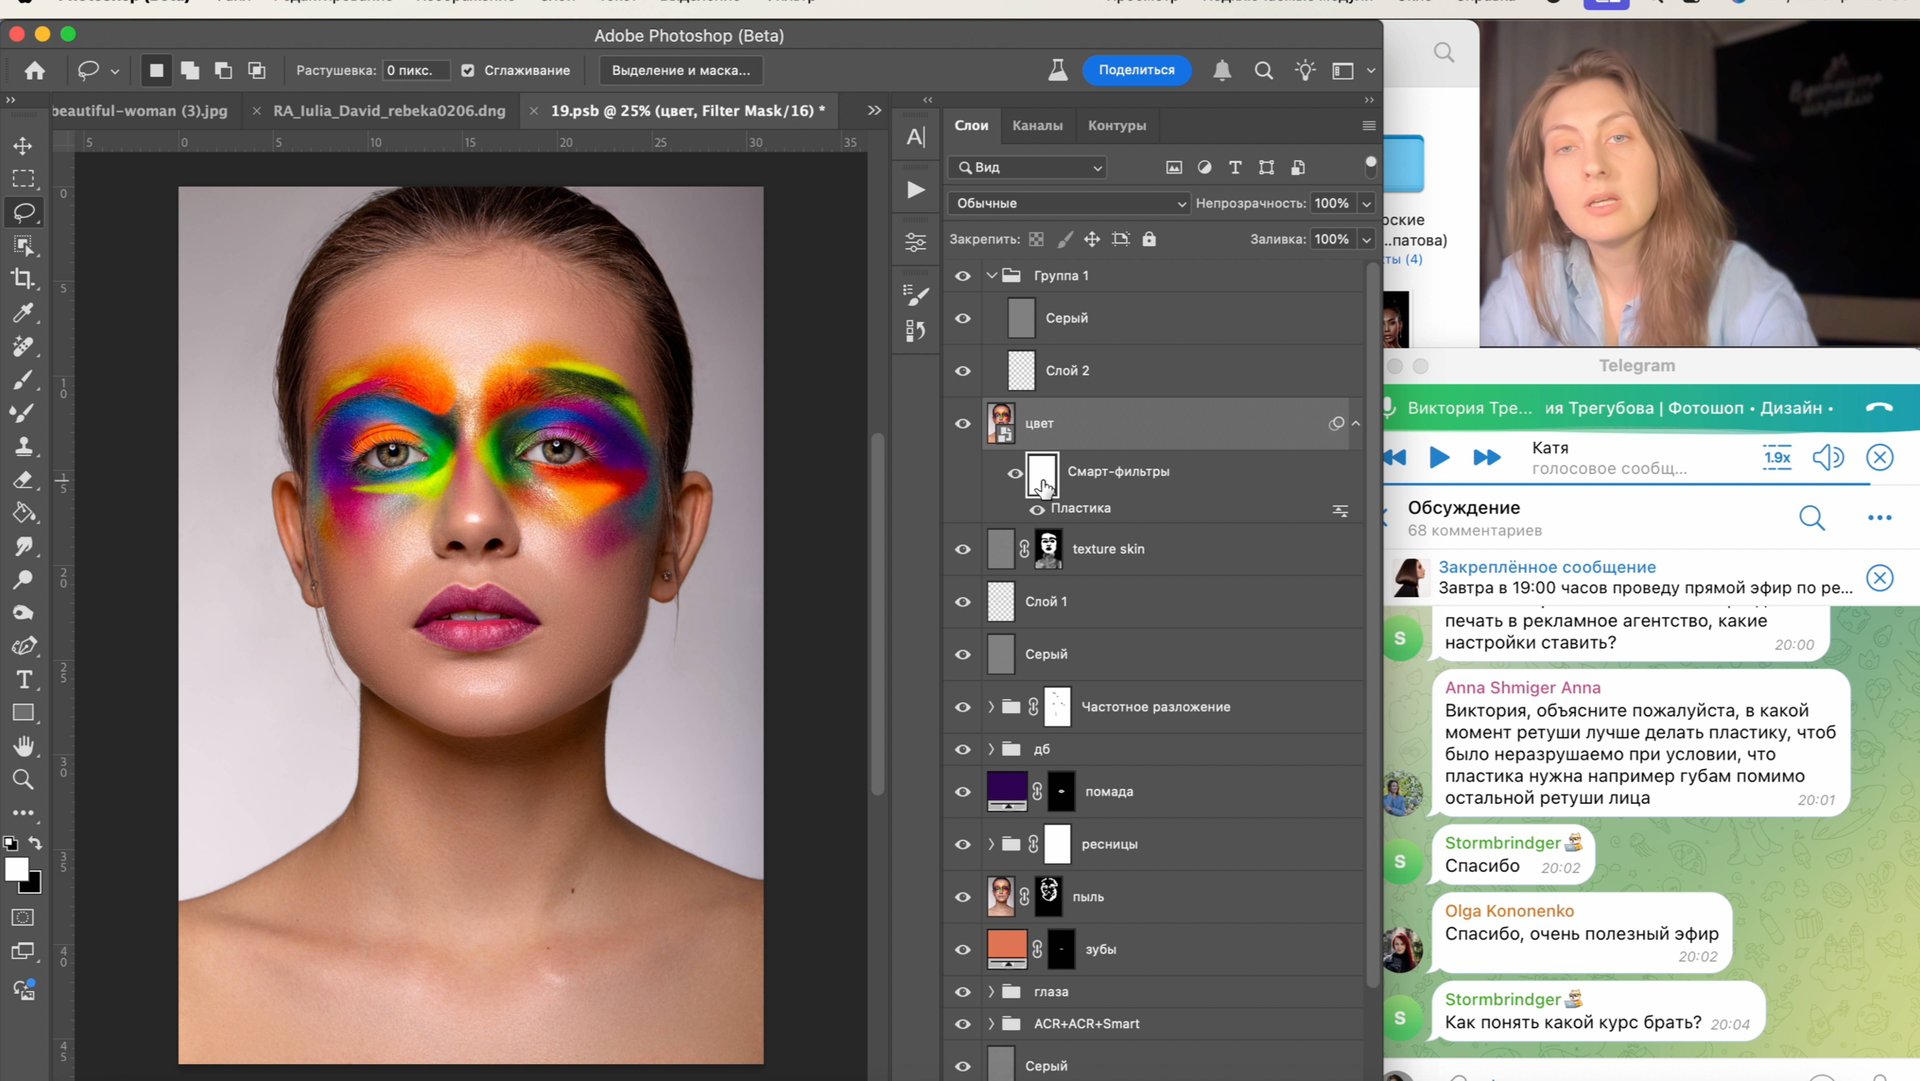
Task: Select the Rectangular Marquee tool
Action: click(23, 179)
